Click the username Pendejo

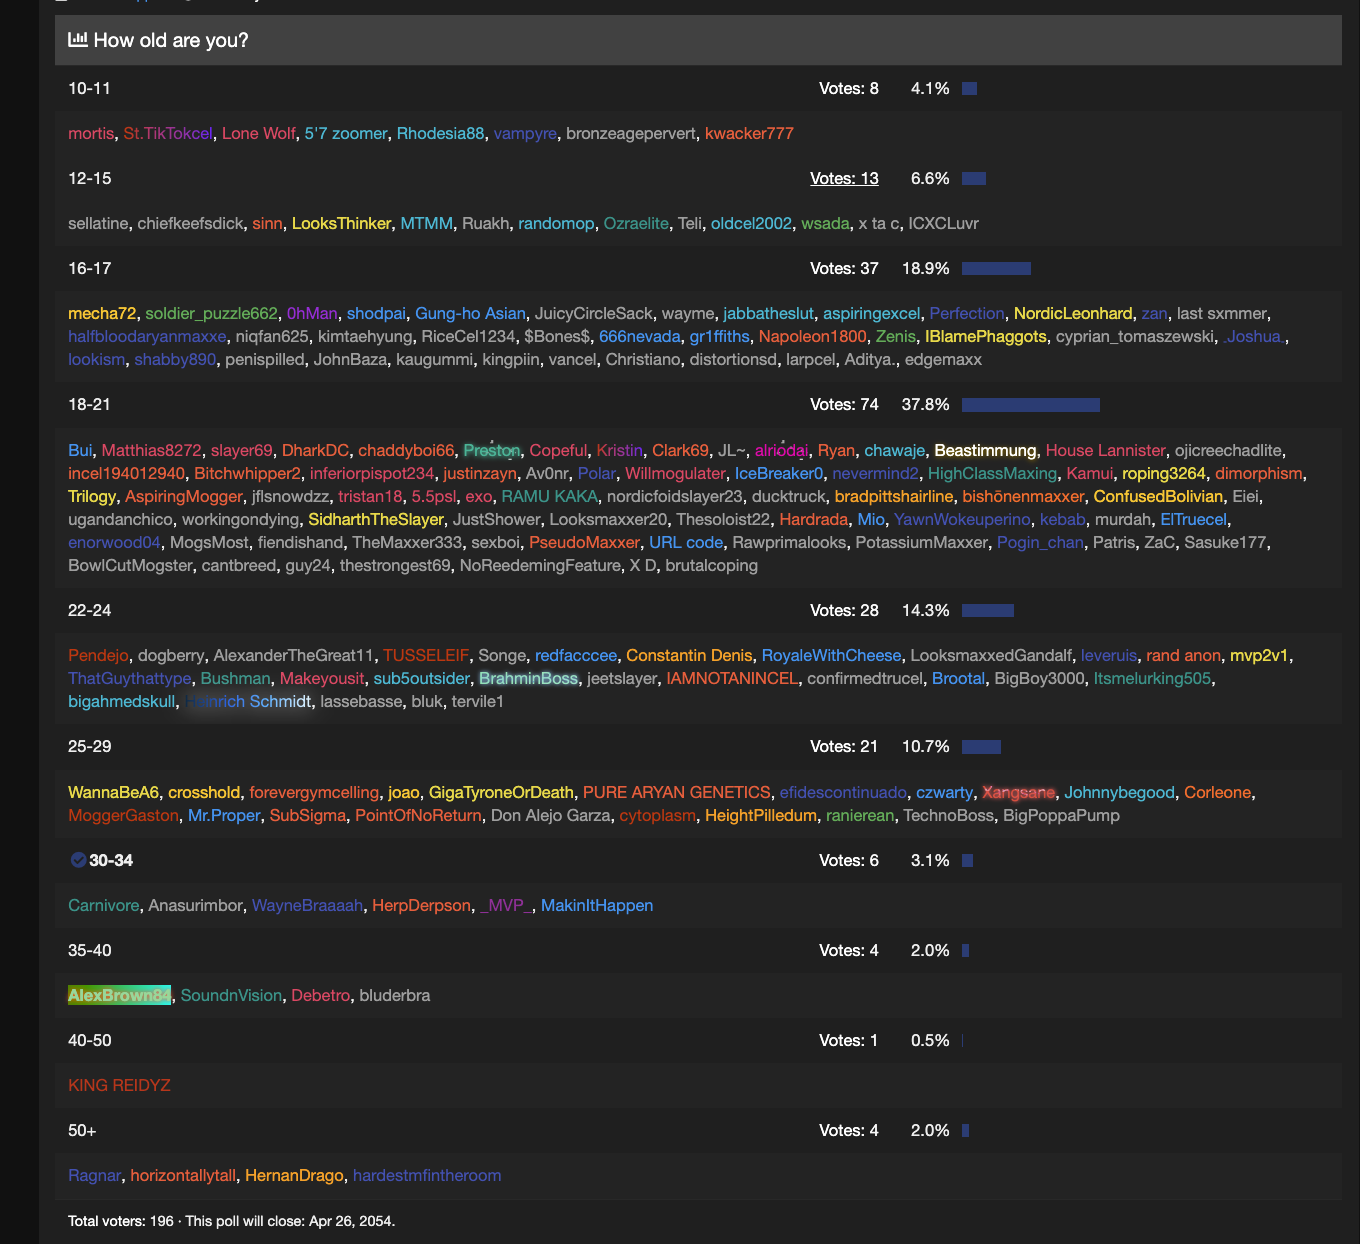(x=98, y=655)
